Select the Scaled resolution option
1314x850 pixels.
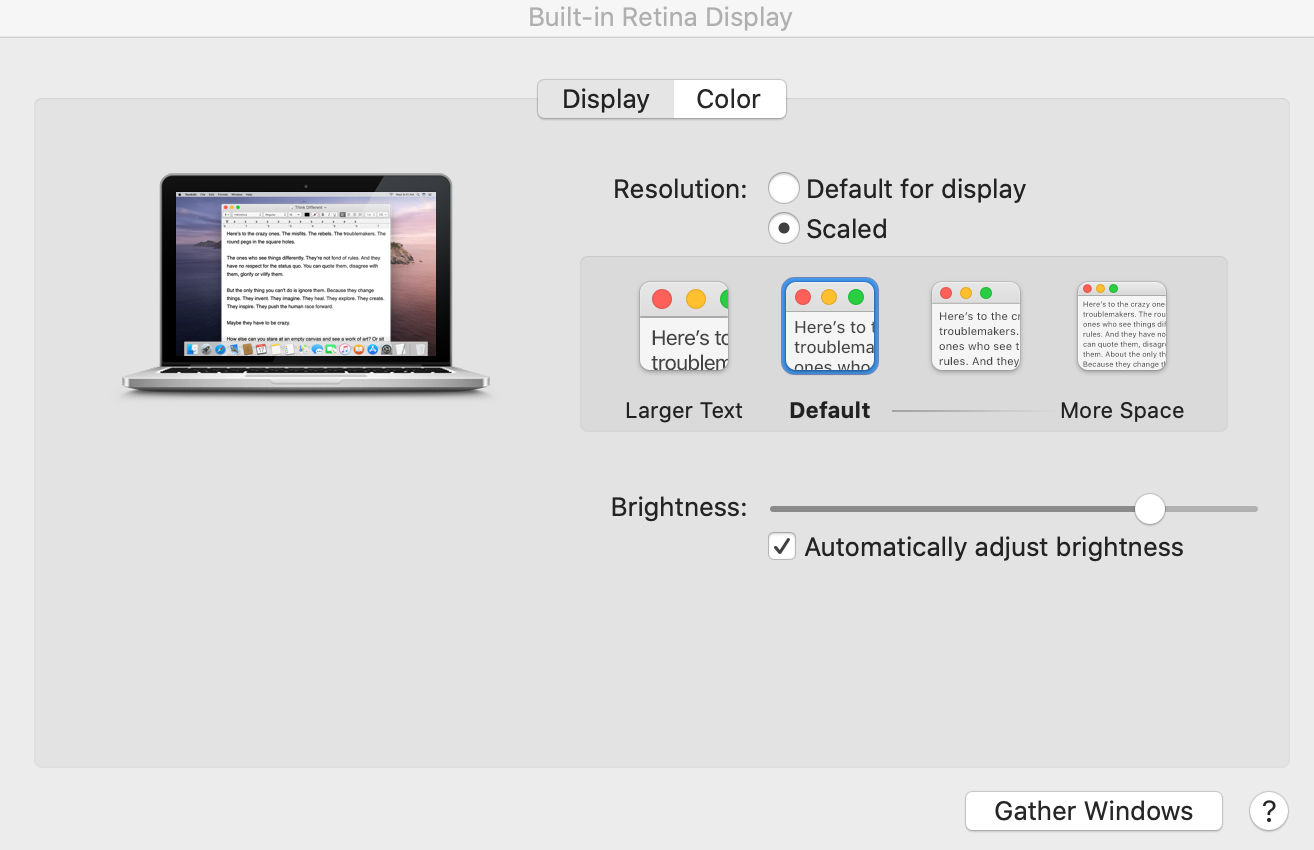(783, 229)
